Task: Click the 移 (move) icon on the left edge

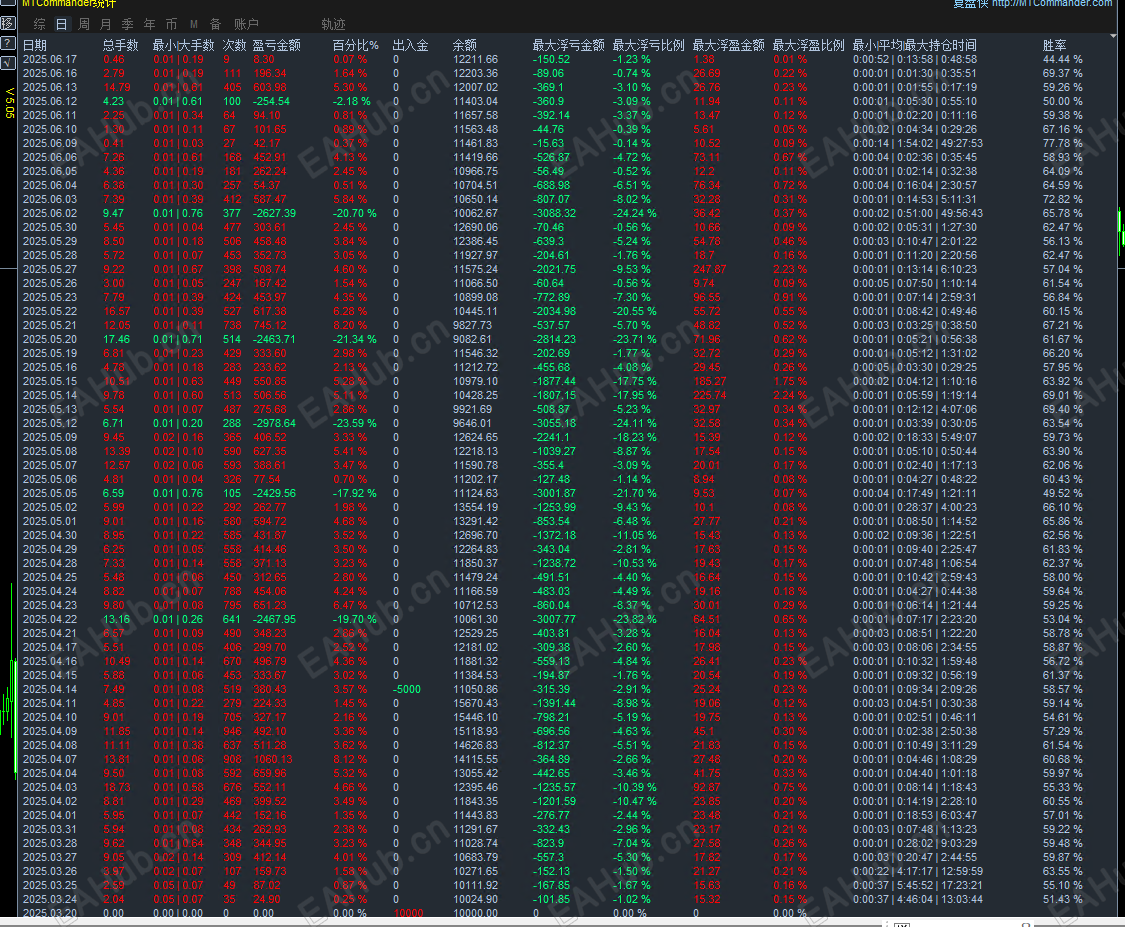Action: tap(8, 24)
